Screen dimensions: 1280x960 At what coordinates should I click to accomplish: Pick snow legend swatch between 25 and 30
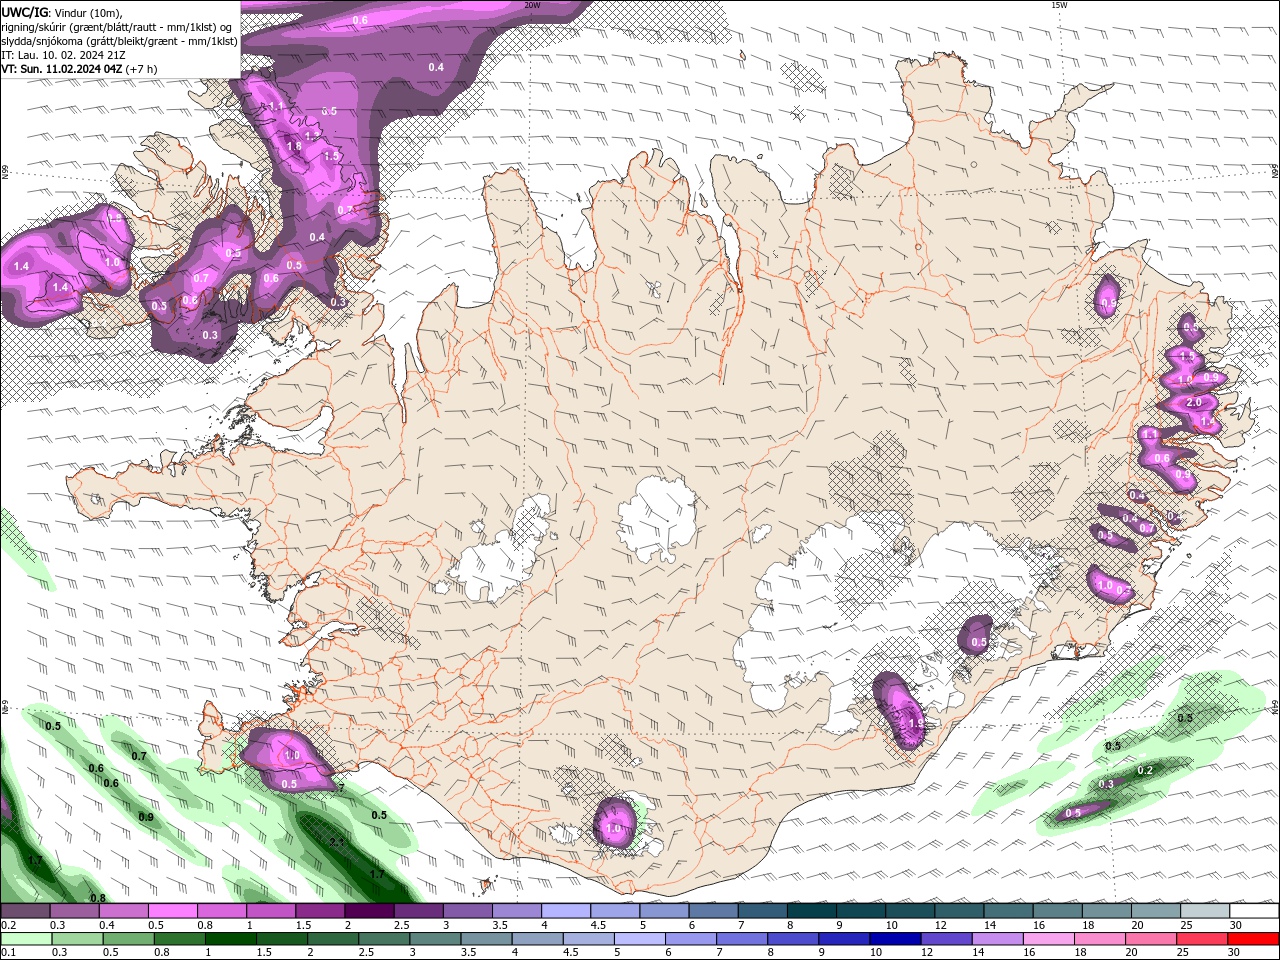[x=1204, y=911]
